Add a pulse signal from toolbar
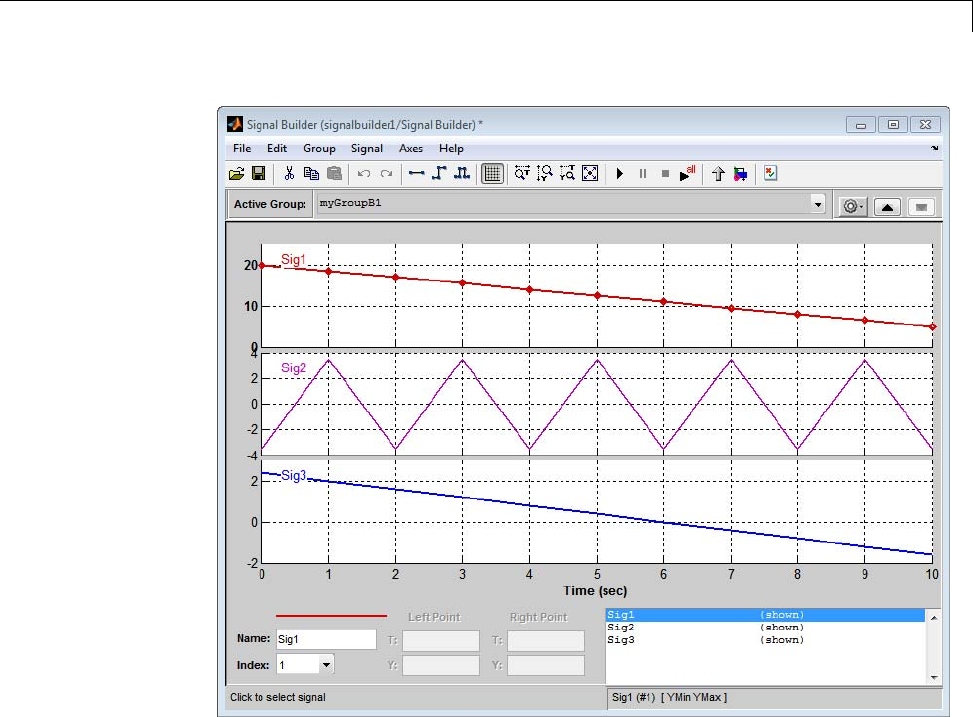The height and width of the screenshot is (717, 973). (461, 174)
